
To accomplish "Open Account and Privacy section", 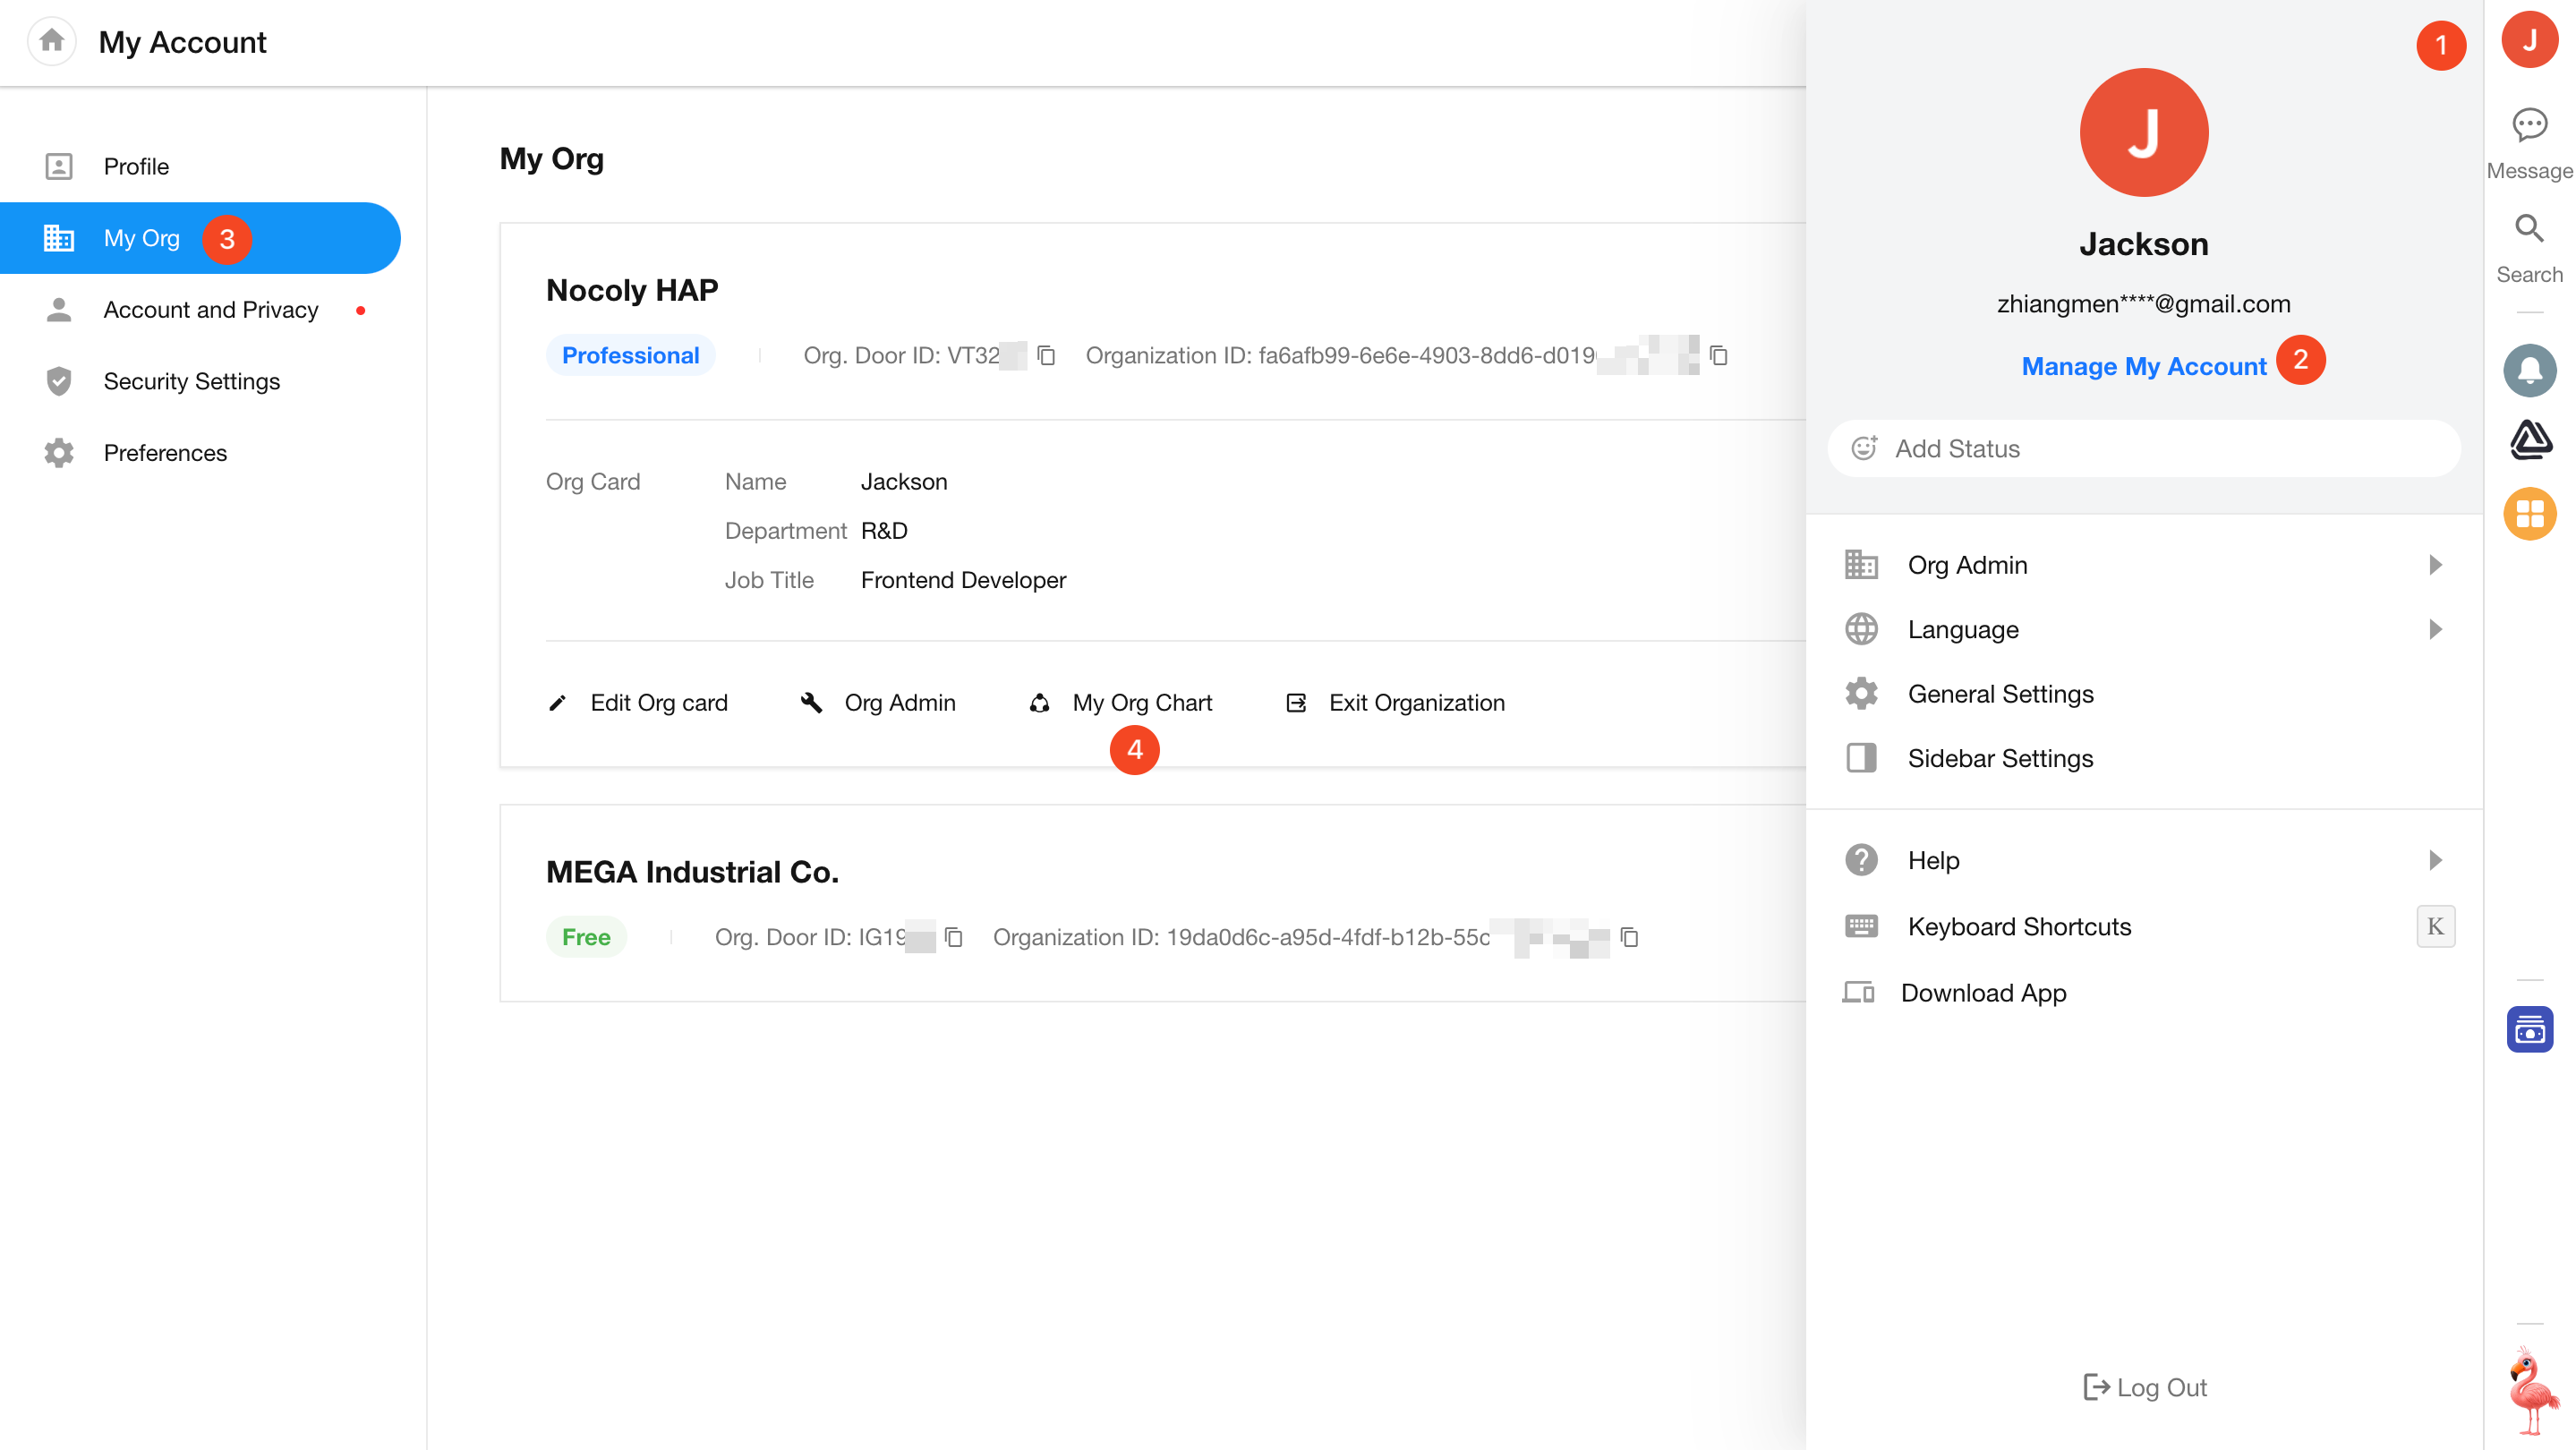I will [210, 310].
